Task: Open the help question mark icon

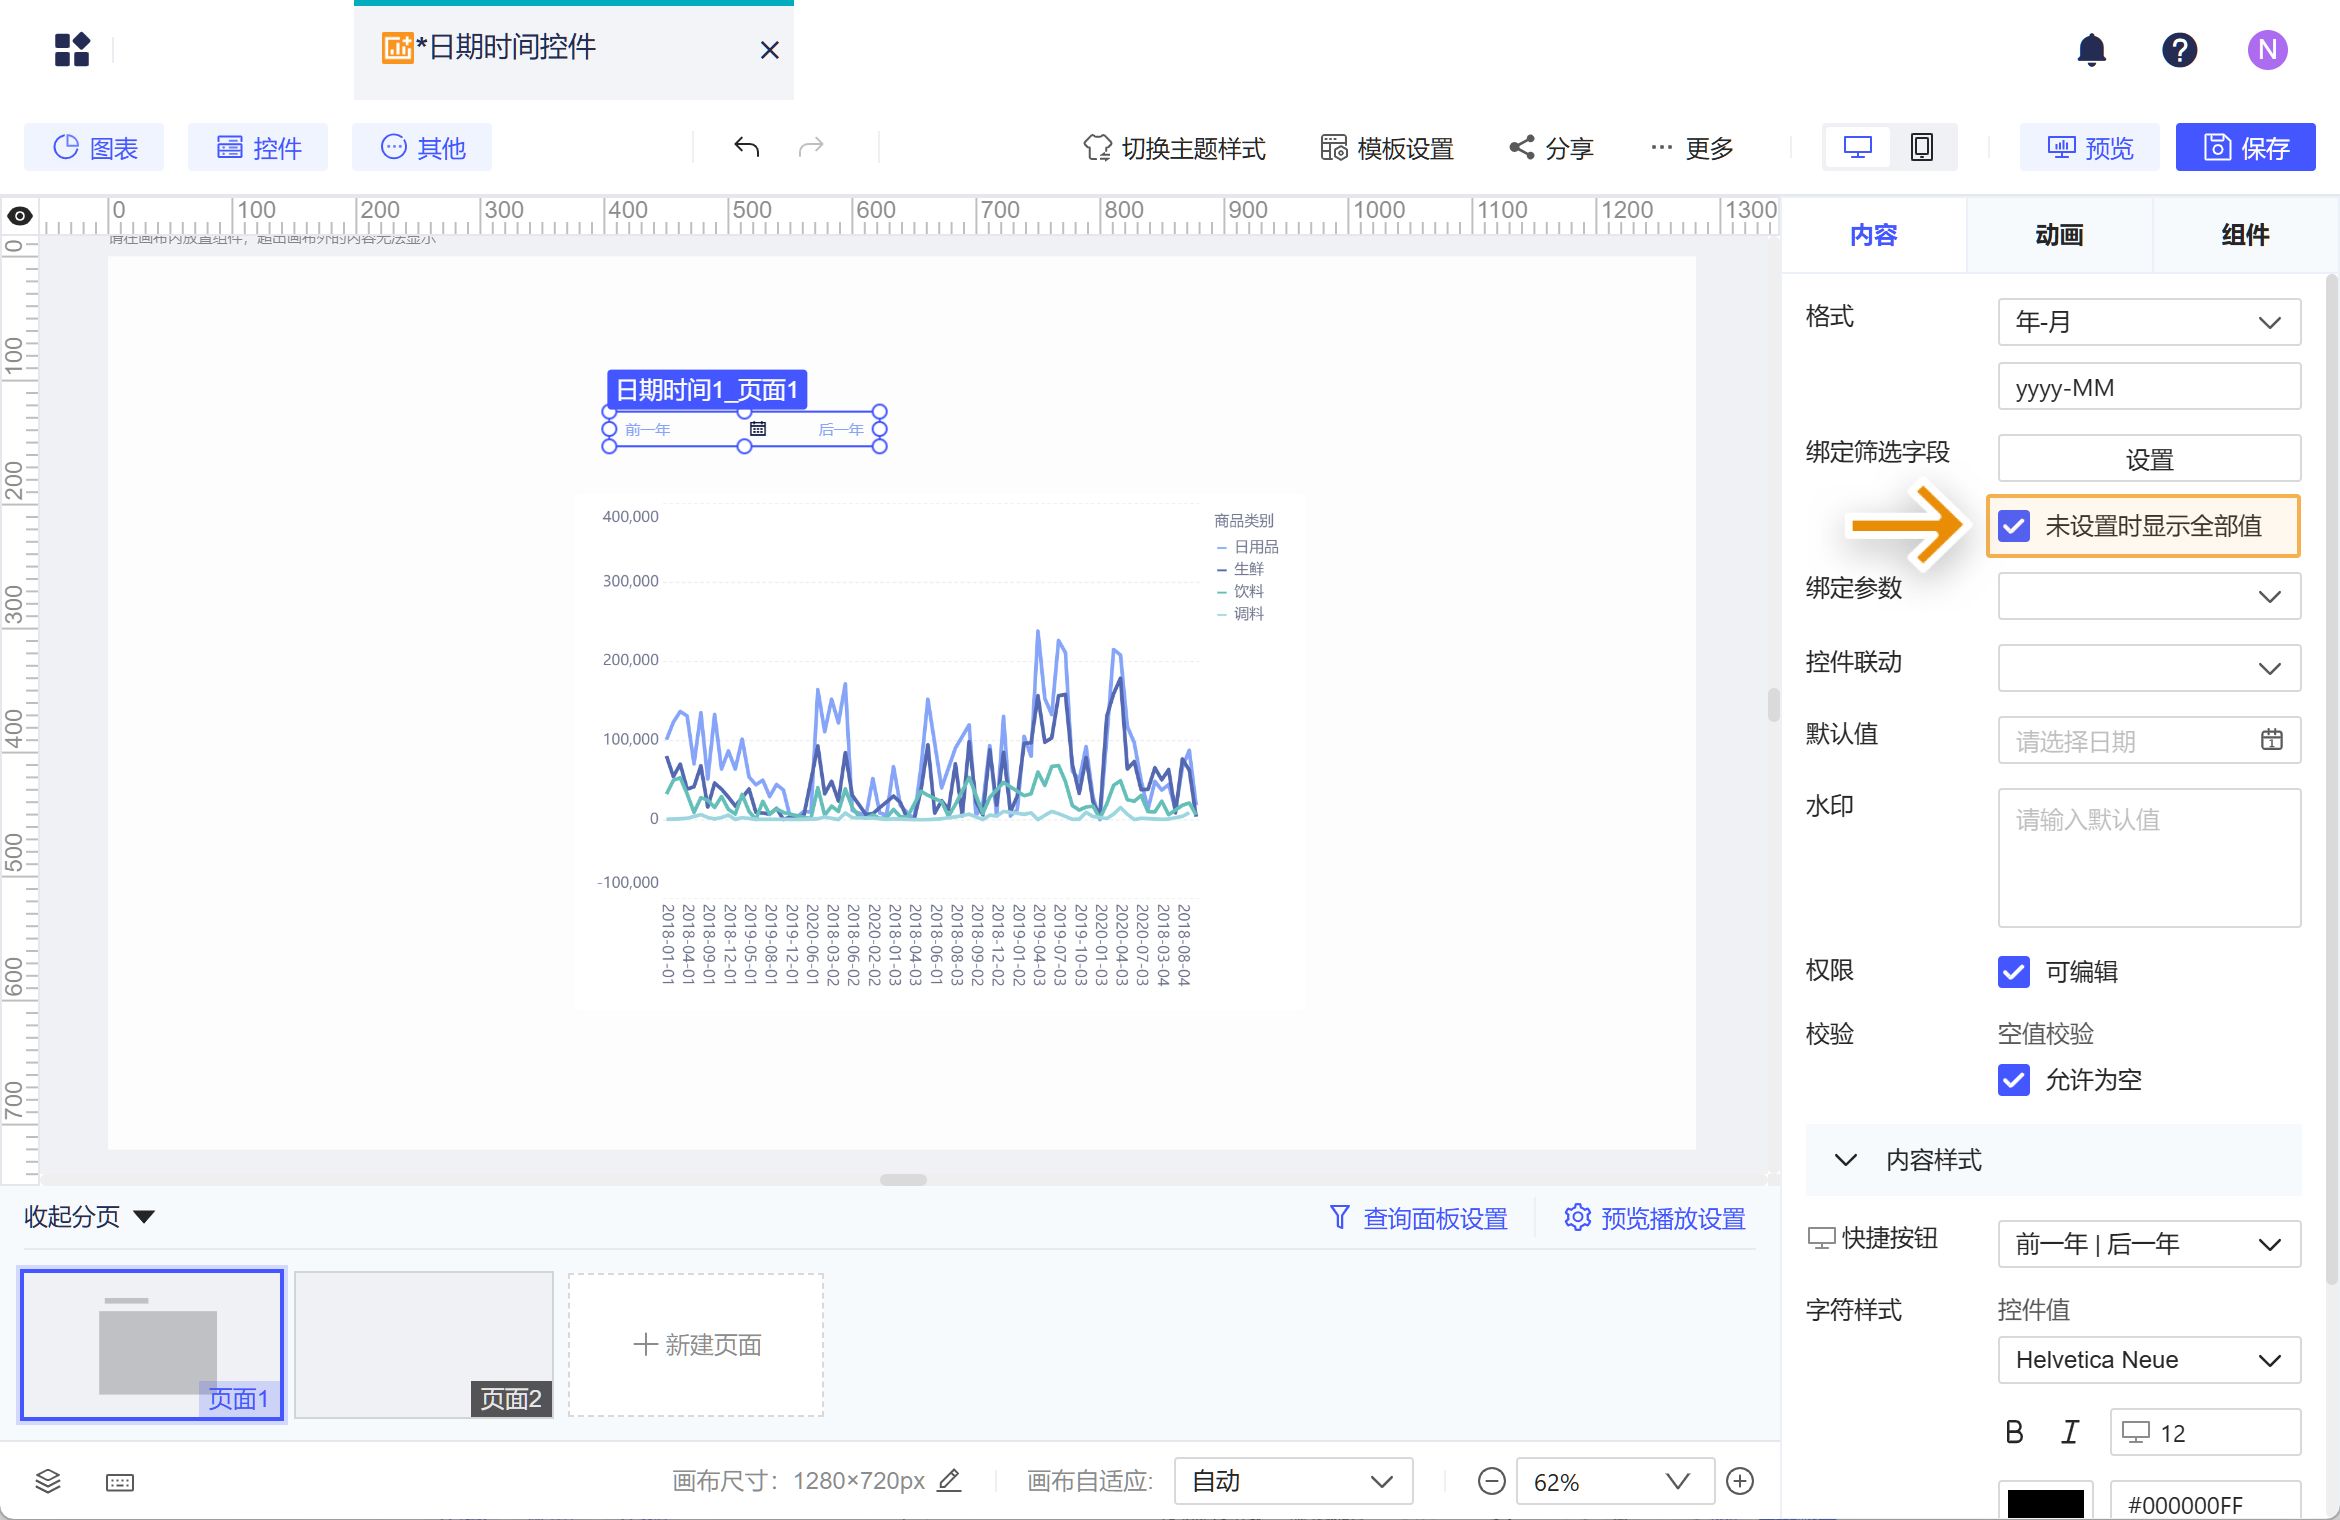Action: 2179,50
